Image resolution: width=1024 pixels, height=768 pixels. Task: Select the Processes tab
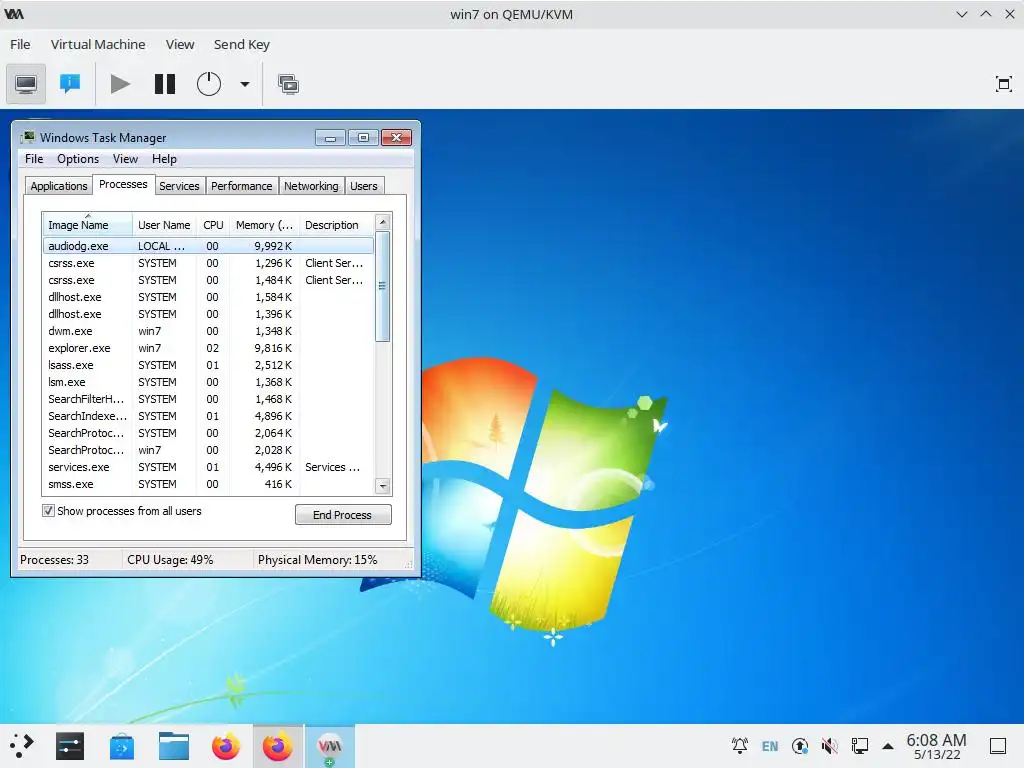(x=123, y=185)
